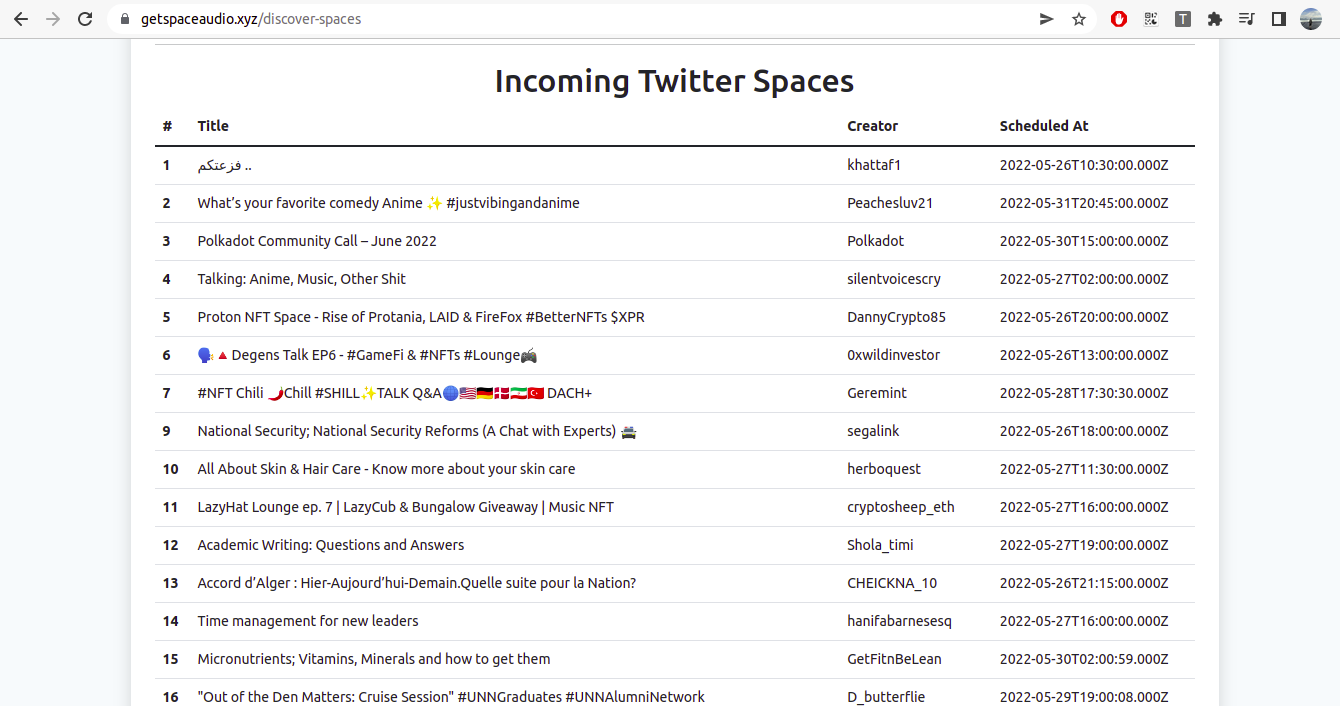Select the favorite comedy Anime space title
This screenshot has height=706, width=1340.
388,203
